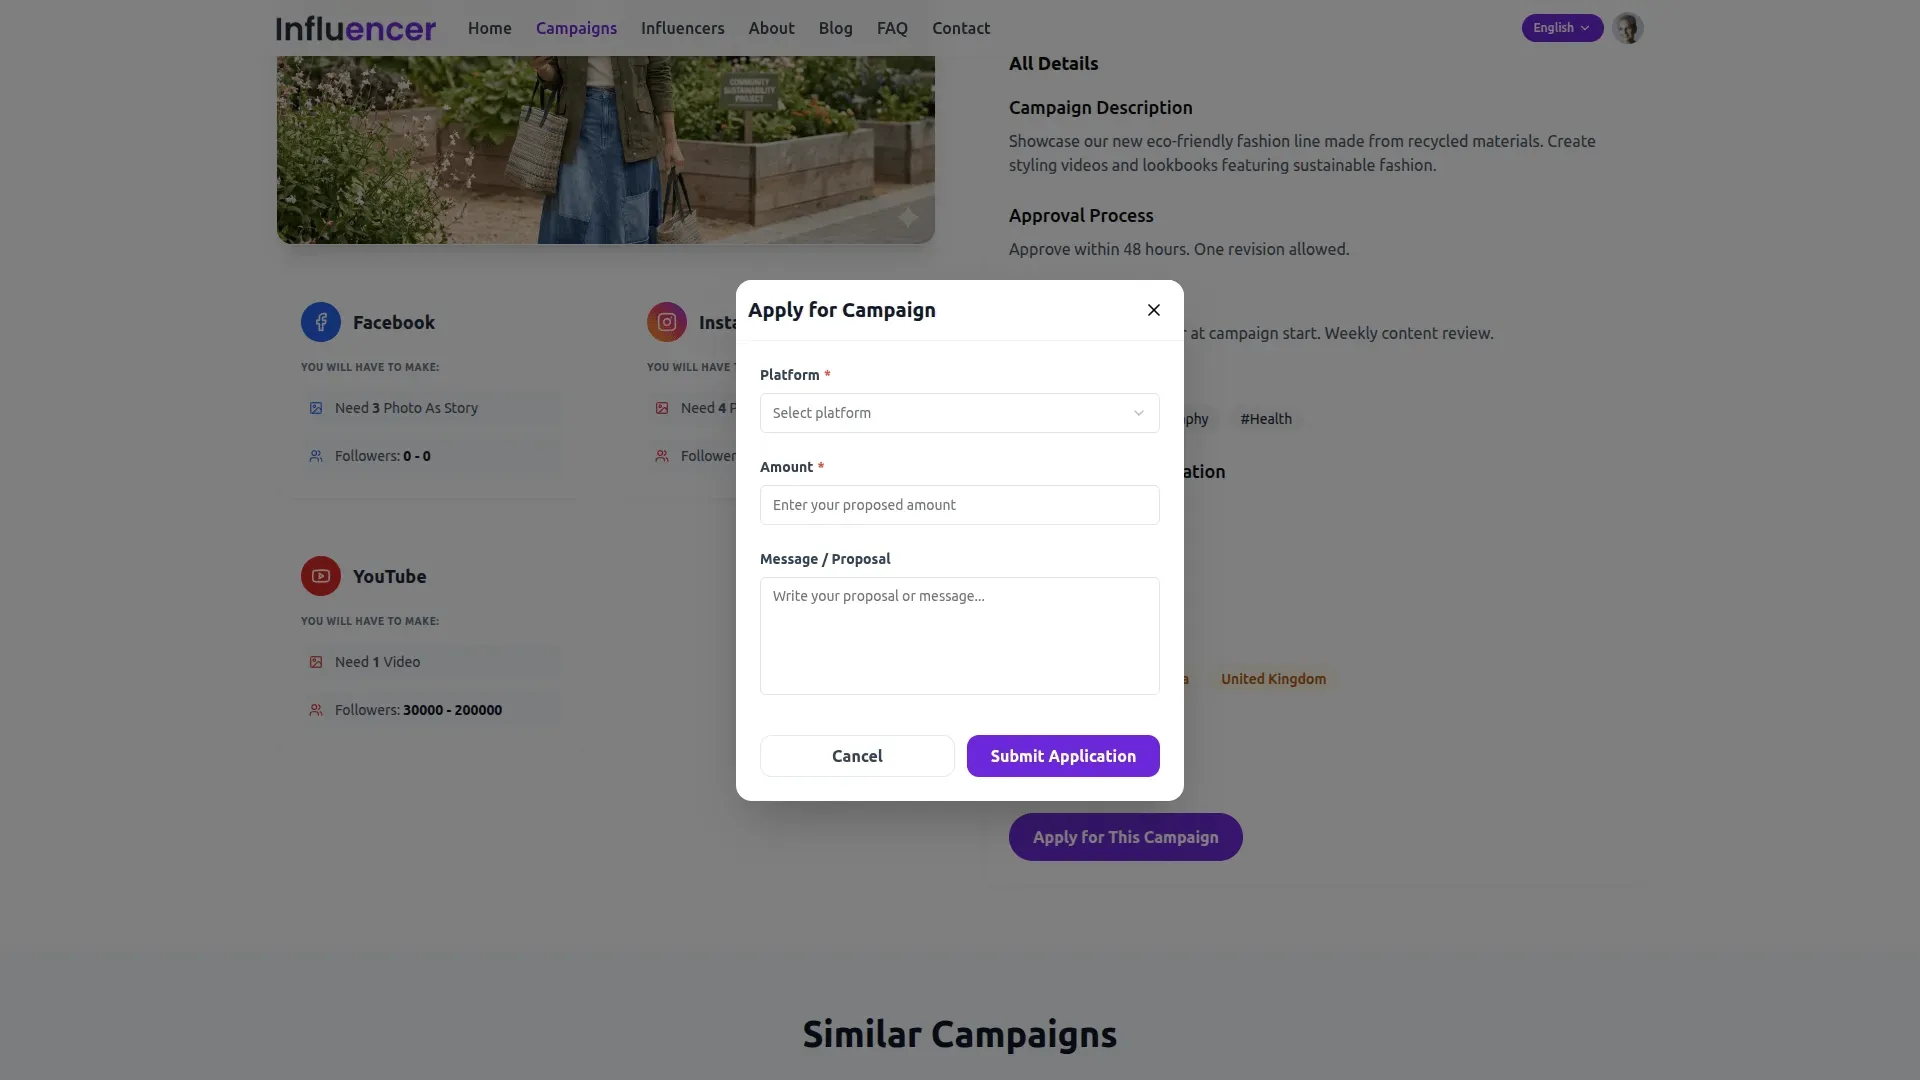The width and height of the screenshot is (1920, 1080).
Task: Open the English language dropdown
Action: 1561,27
